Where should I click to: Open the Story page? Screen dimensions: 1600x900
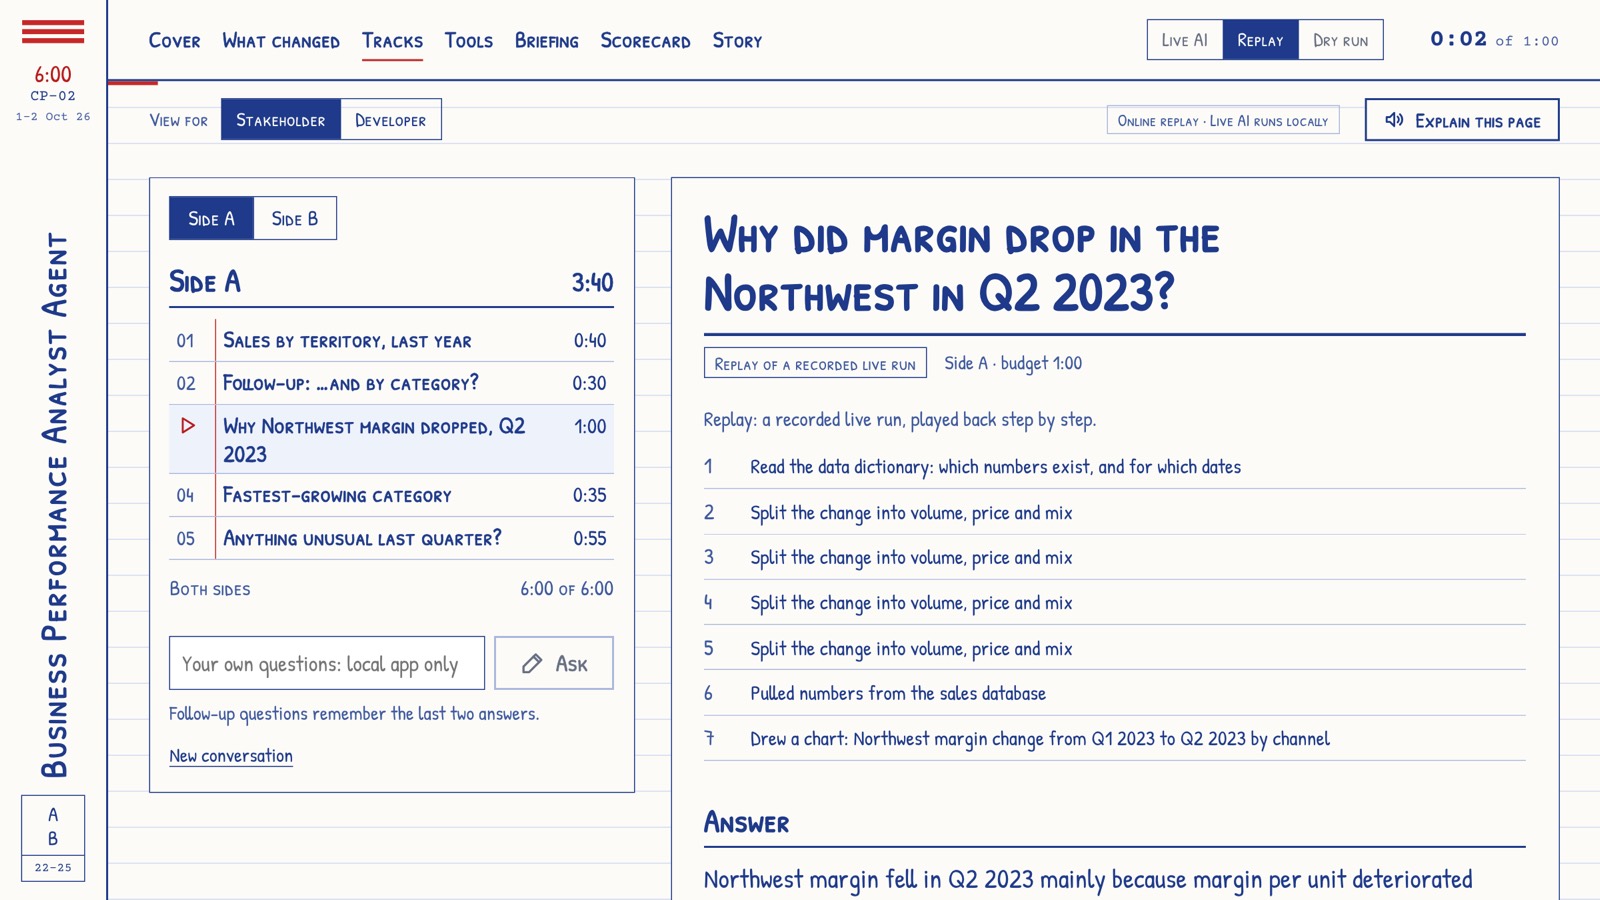[x=737, y=41]
